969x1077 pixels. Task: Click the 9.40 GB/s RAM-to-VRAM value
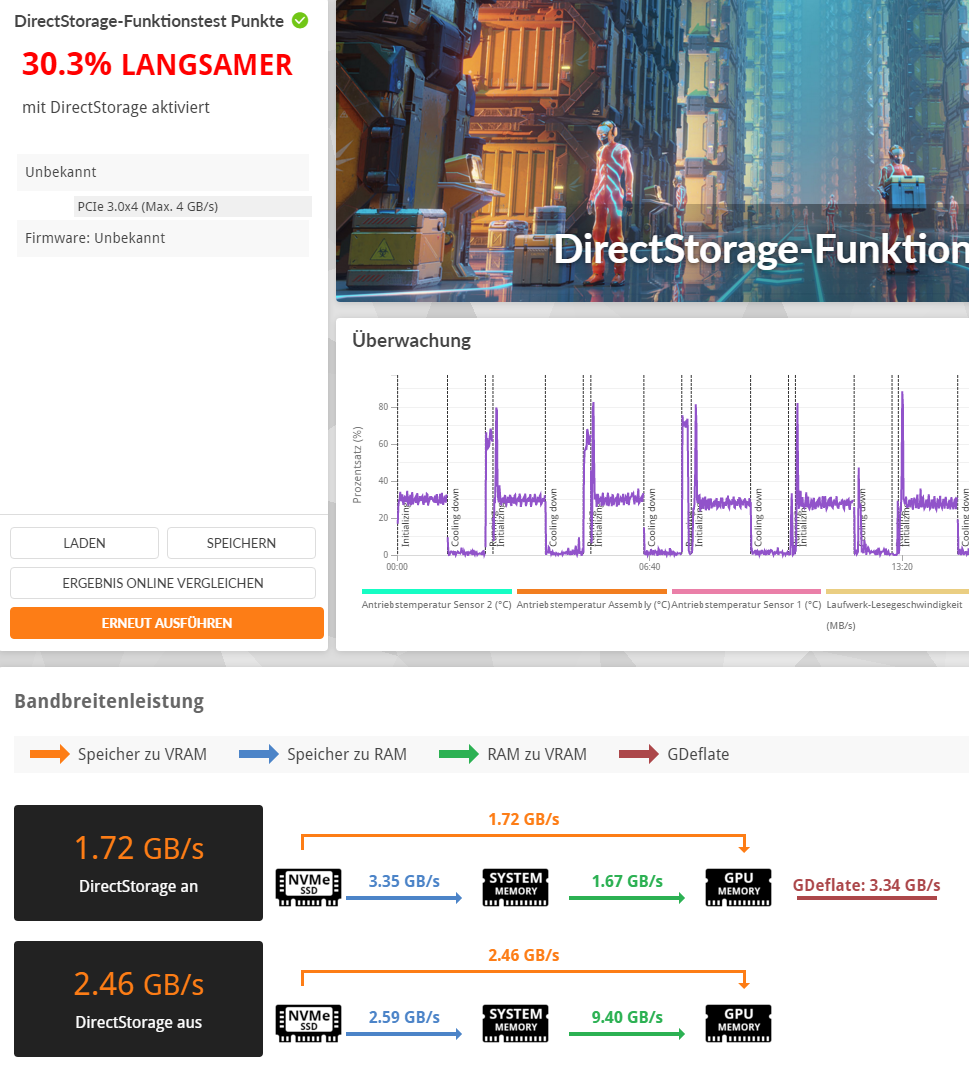[627, 1017]
